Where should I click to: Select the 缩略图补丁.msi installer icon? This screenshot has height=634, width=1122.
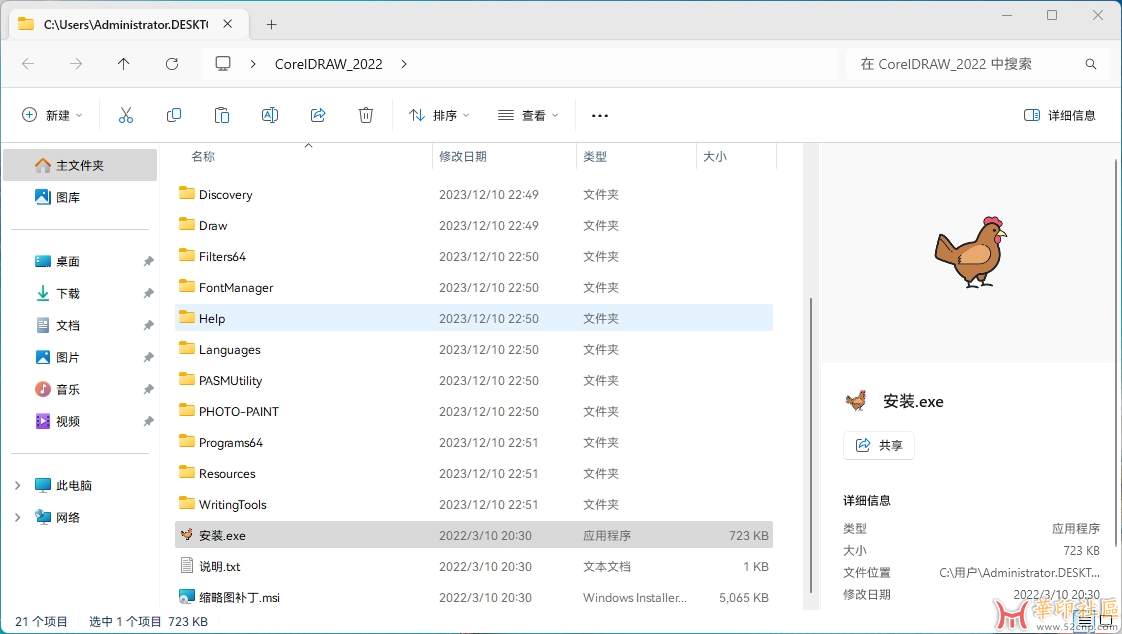point(187,597)
